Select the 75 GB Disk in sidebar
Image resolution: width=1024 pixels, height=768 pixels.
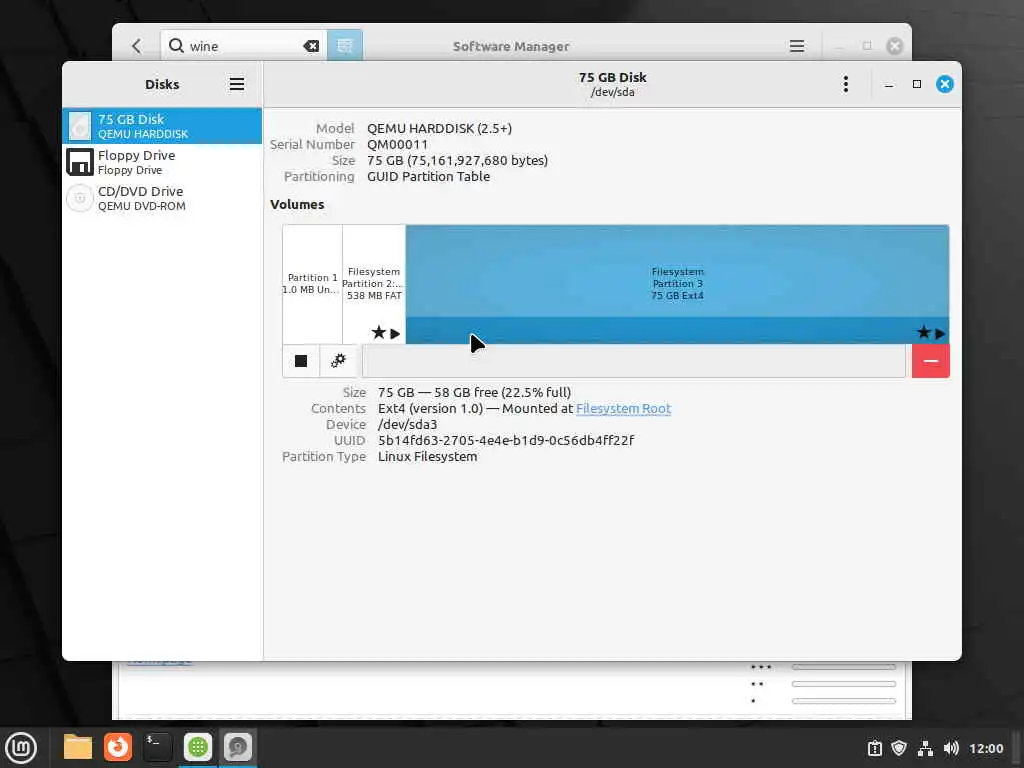click(x=162, y=126)
